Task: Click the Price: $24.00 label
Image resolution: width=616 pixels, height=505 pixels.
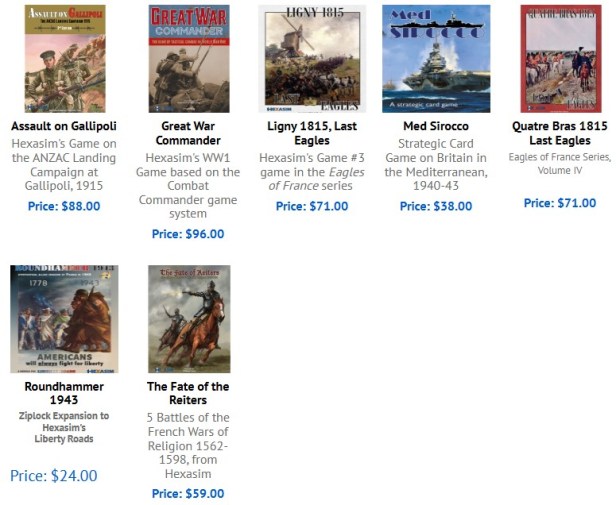Action: click(x=54, y=476)
